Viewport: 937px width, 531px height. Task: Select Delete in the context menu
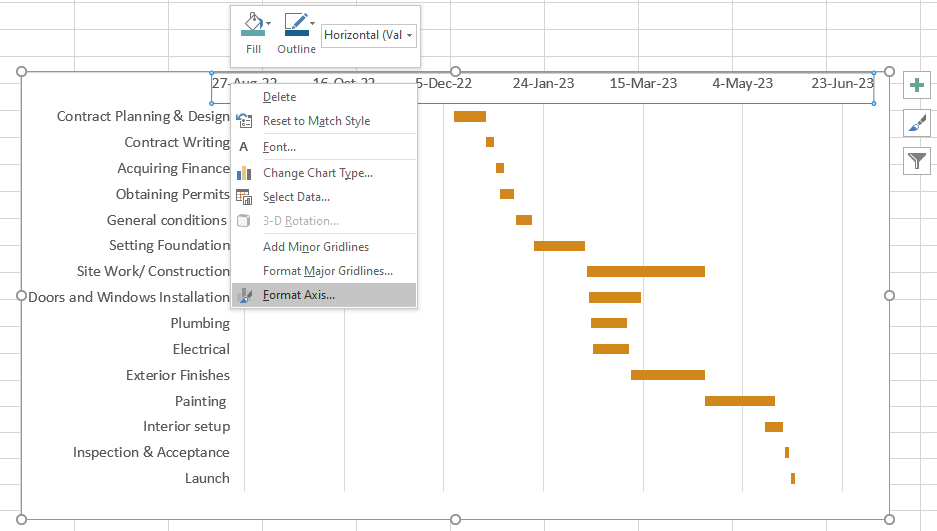(279, 97)
